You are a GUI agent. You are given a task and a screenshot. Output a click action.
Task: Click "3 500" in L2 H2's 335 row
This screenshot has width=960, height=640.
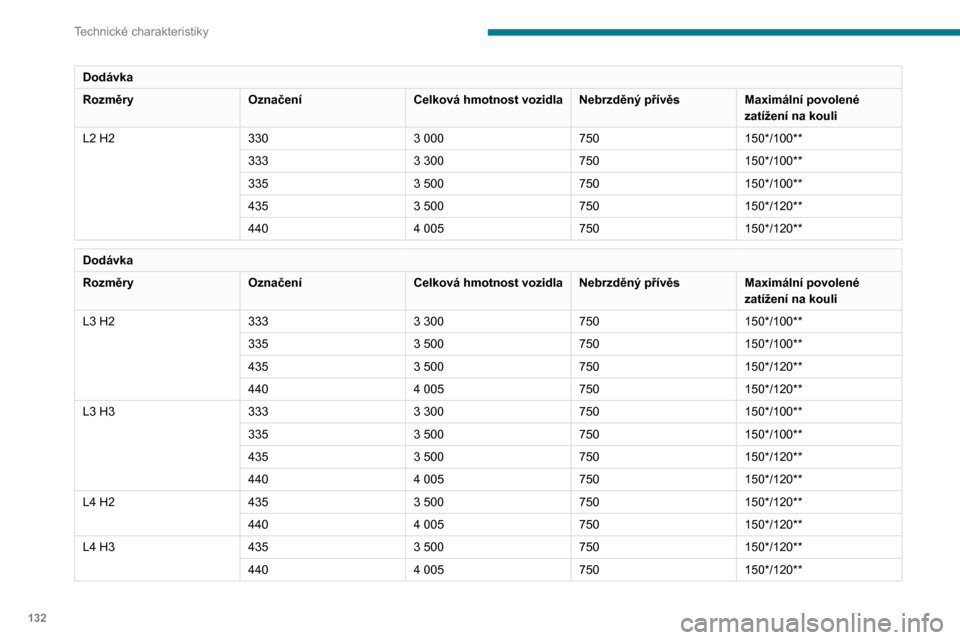[x=429, y=184]
